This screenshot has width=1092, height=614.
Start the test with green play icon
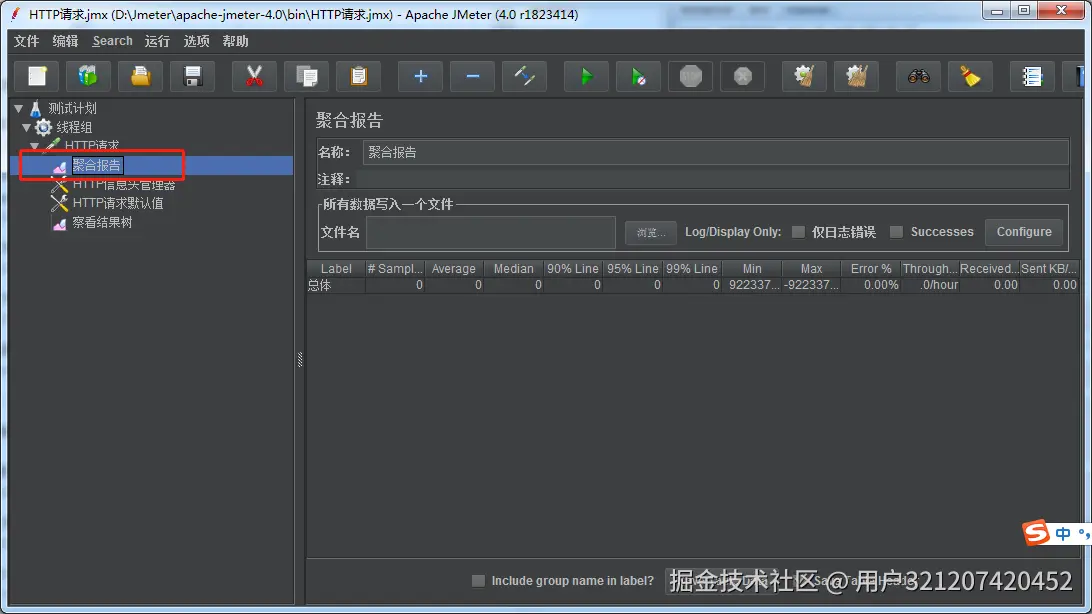click(x=586, y=76)
